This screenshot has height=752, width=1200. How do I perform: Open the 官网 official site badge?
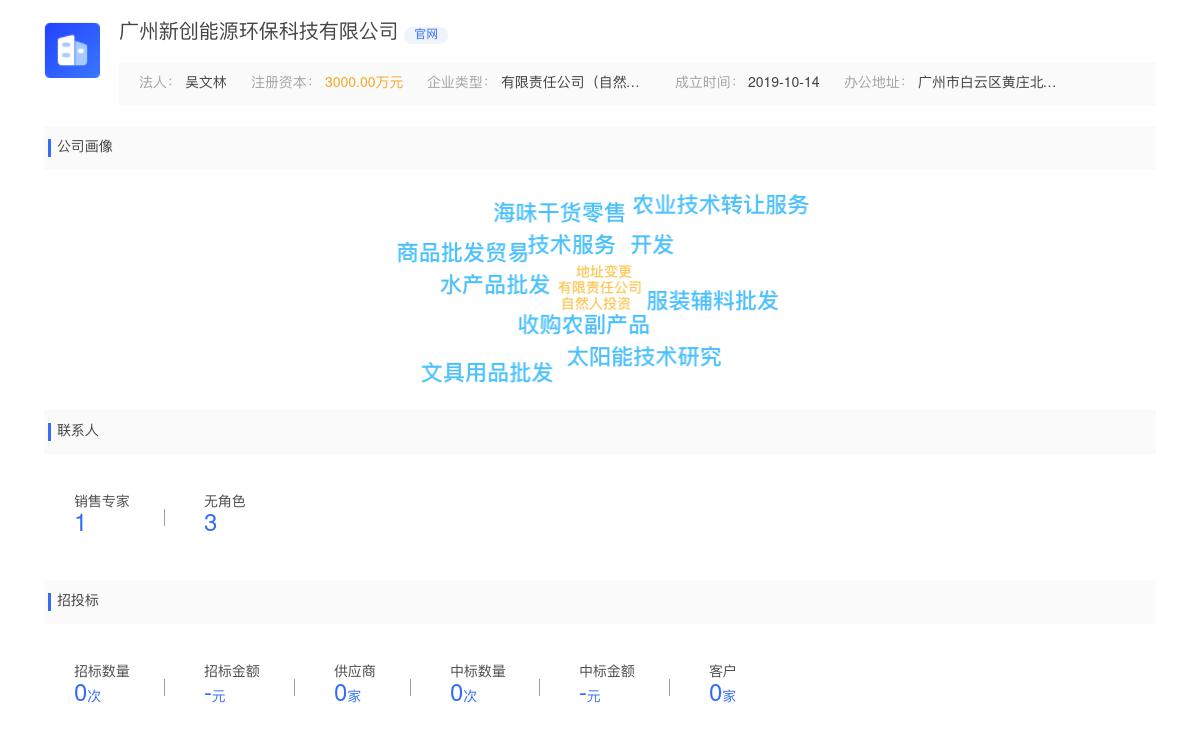pyautogui.click(x=426, y=34)
